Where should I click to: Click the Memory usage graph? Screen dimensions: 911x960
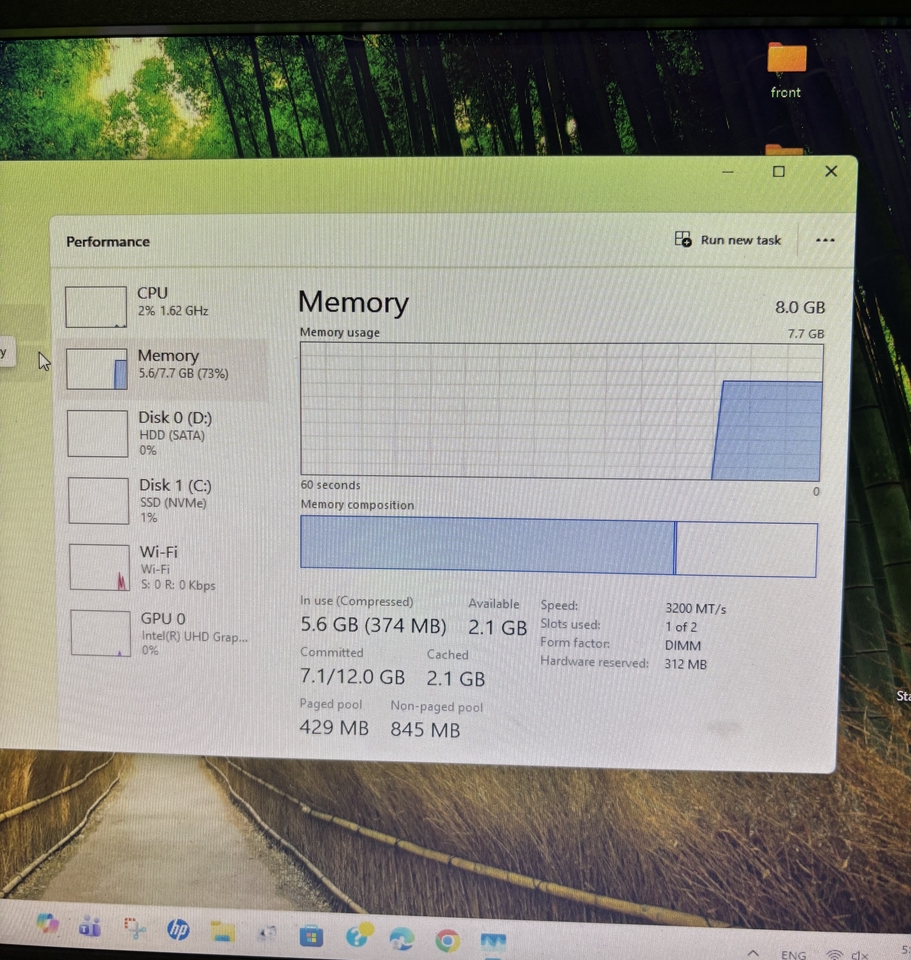561,411
